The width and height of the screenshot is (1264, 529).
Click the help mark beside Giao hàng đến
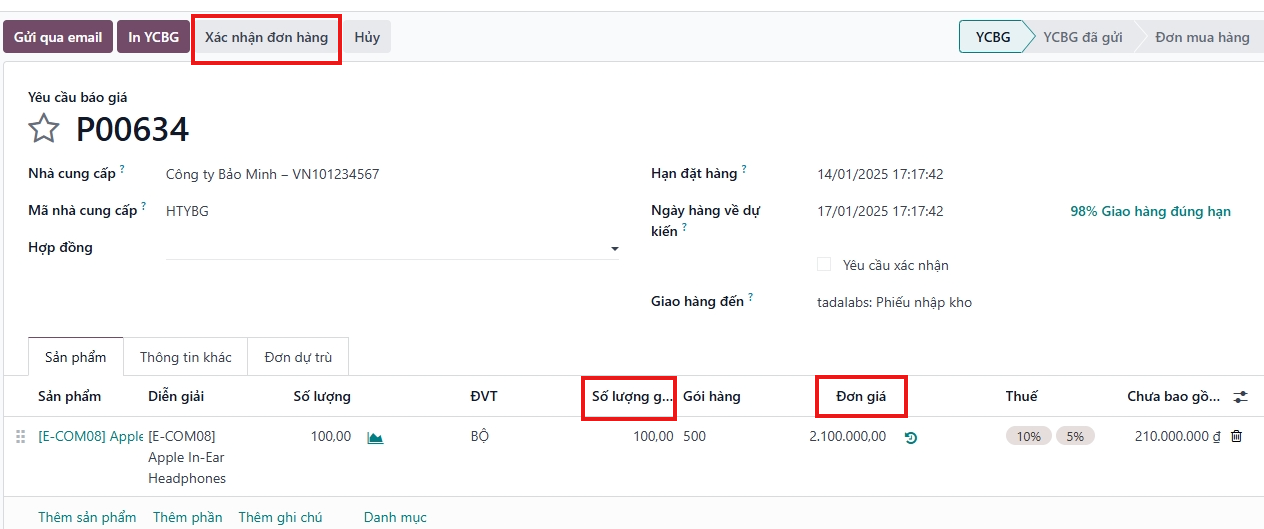(x=750, y=298)
